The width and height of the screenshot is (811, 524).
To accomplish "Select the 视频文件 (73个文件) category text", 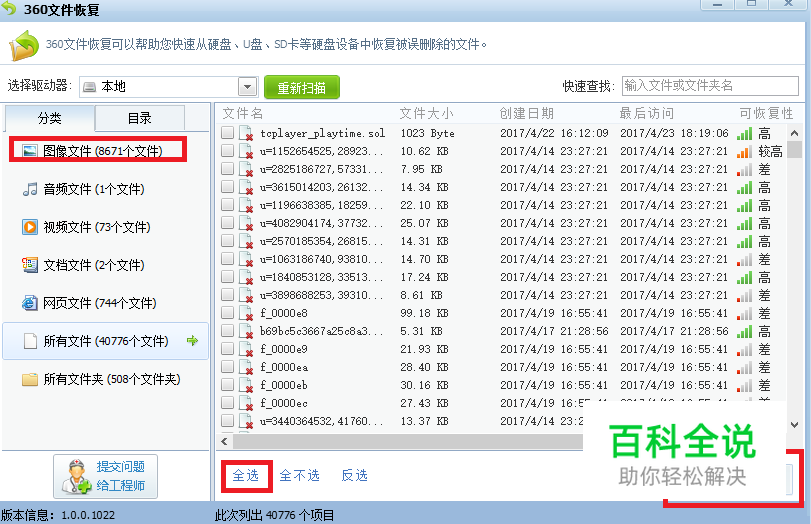I will 97,227.
